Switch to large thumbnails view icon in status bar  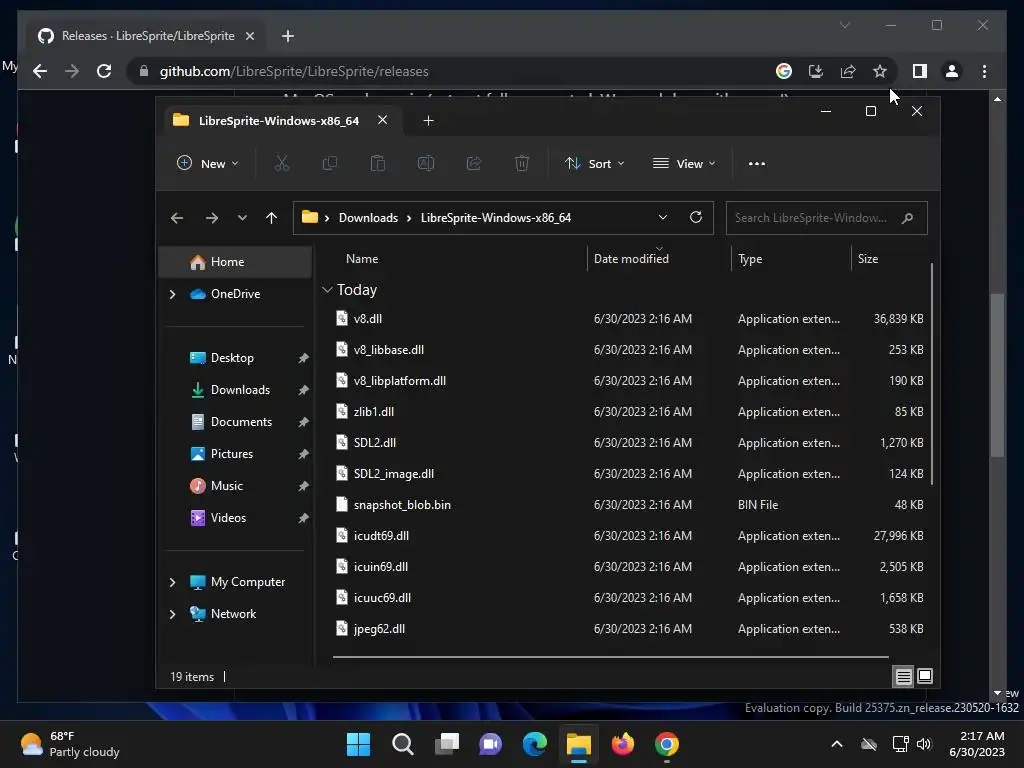[925, 676]
